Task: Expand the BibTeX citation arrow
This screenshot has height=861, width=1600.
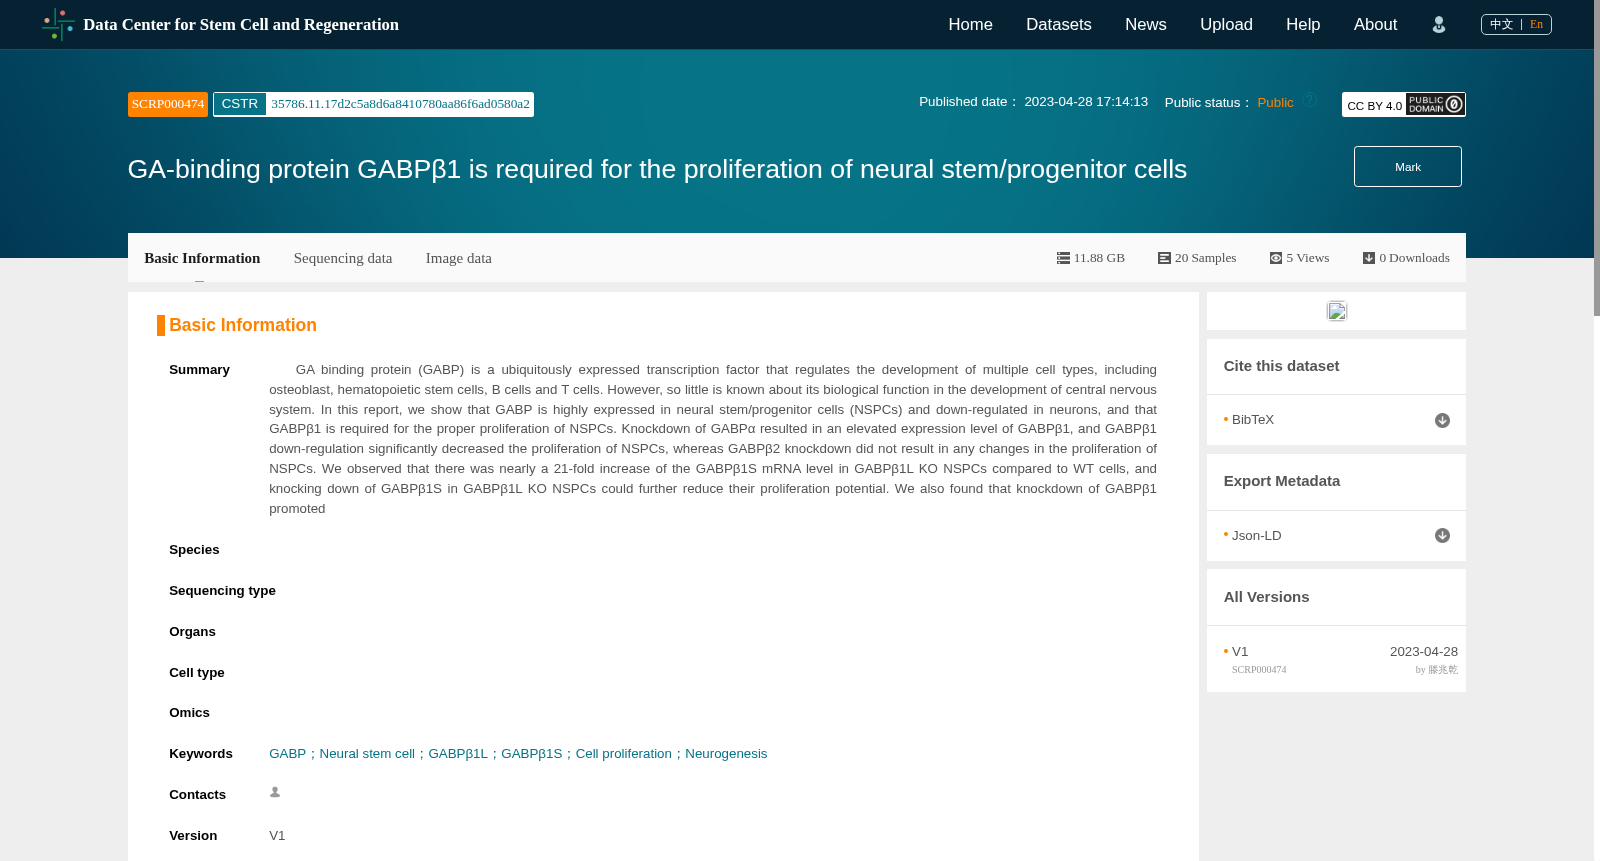Action: tap(1442, 420)
